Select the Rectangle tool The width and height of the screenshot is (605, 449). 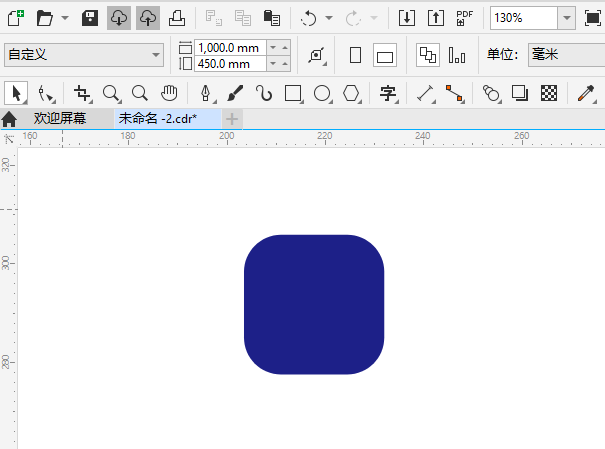tap(293, 94)
